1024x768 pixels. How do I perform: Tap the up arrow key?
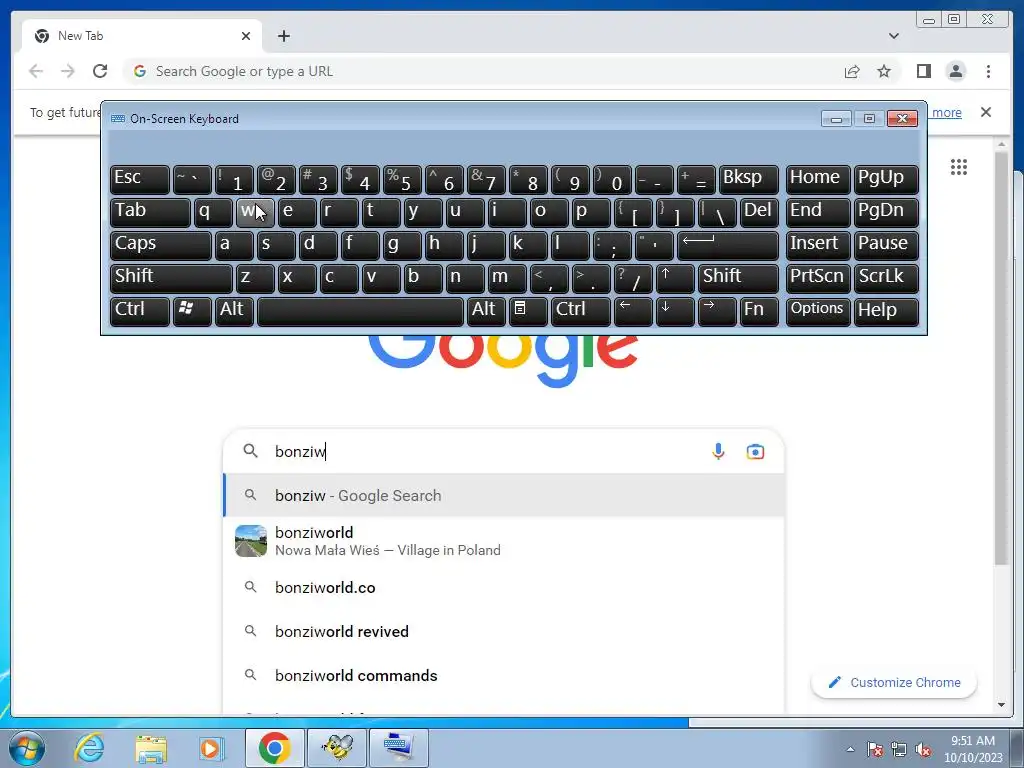pyautogui.click(x=675, y=278)
